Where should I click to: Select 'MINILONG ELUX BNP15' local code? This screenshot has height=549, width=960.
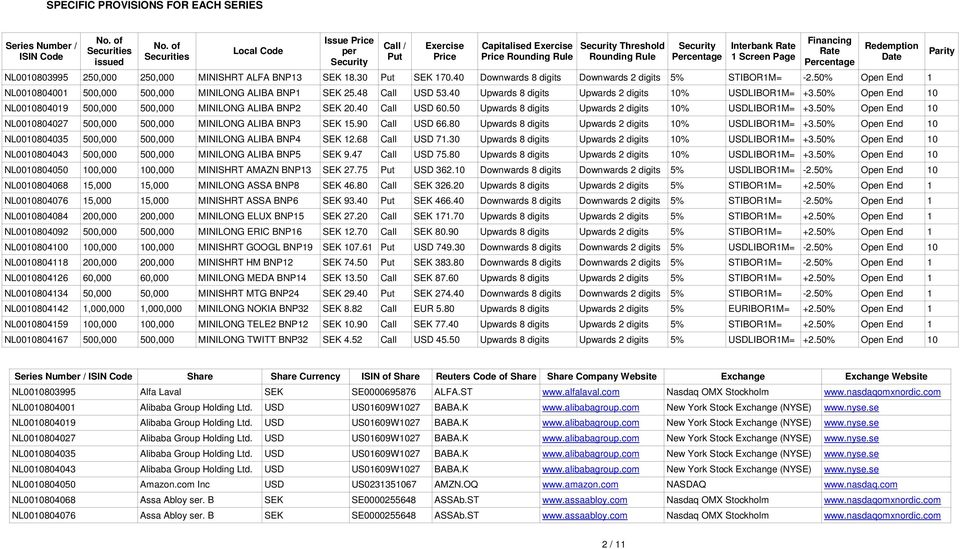click(251, 216)
